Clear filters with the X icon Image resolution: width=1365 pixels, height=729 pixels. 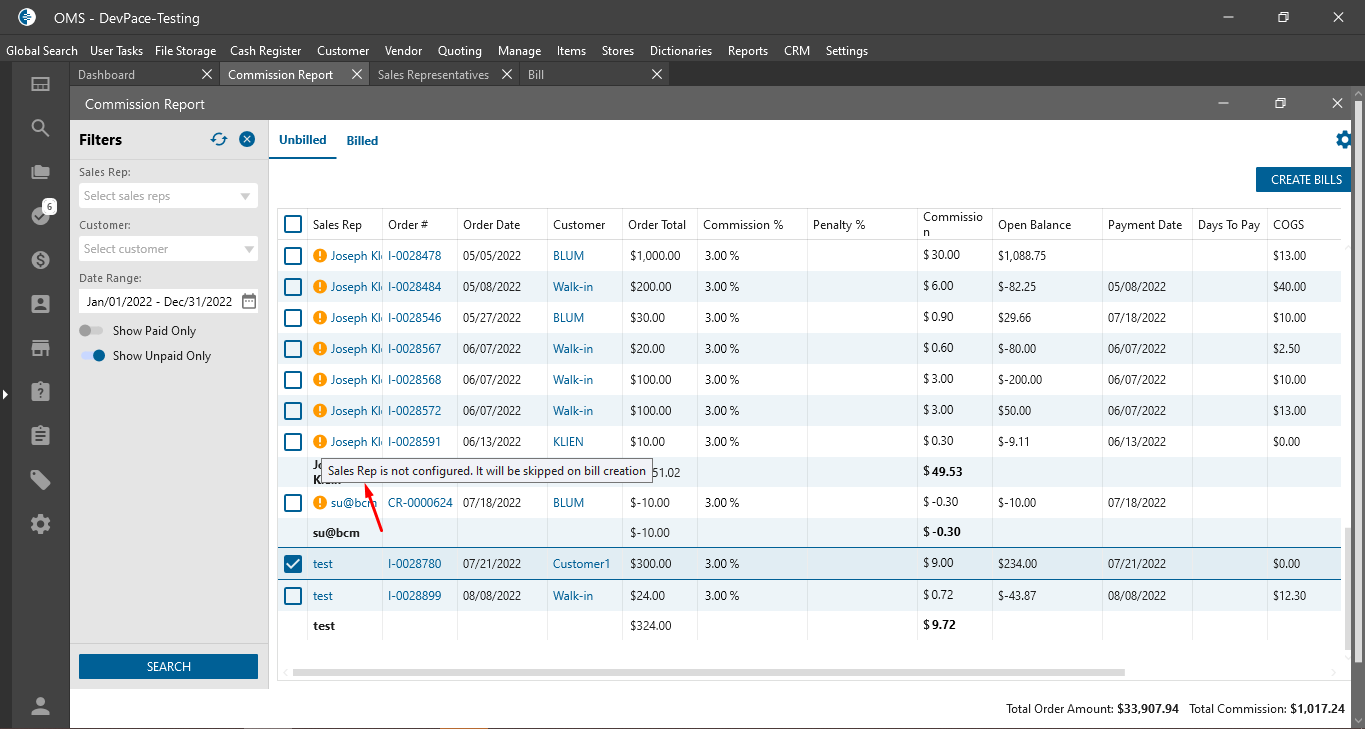(x=247, y=140)
